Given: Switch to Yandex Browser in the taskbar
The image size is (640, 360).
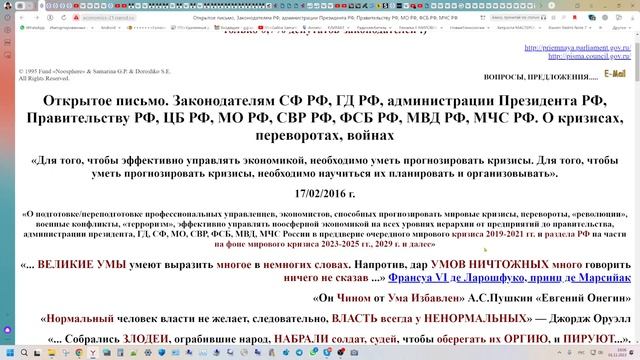Looking at the screenshot, I should pyautogui.click(x=93, y=353).
